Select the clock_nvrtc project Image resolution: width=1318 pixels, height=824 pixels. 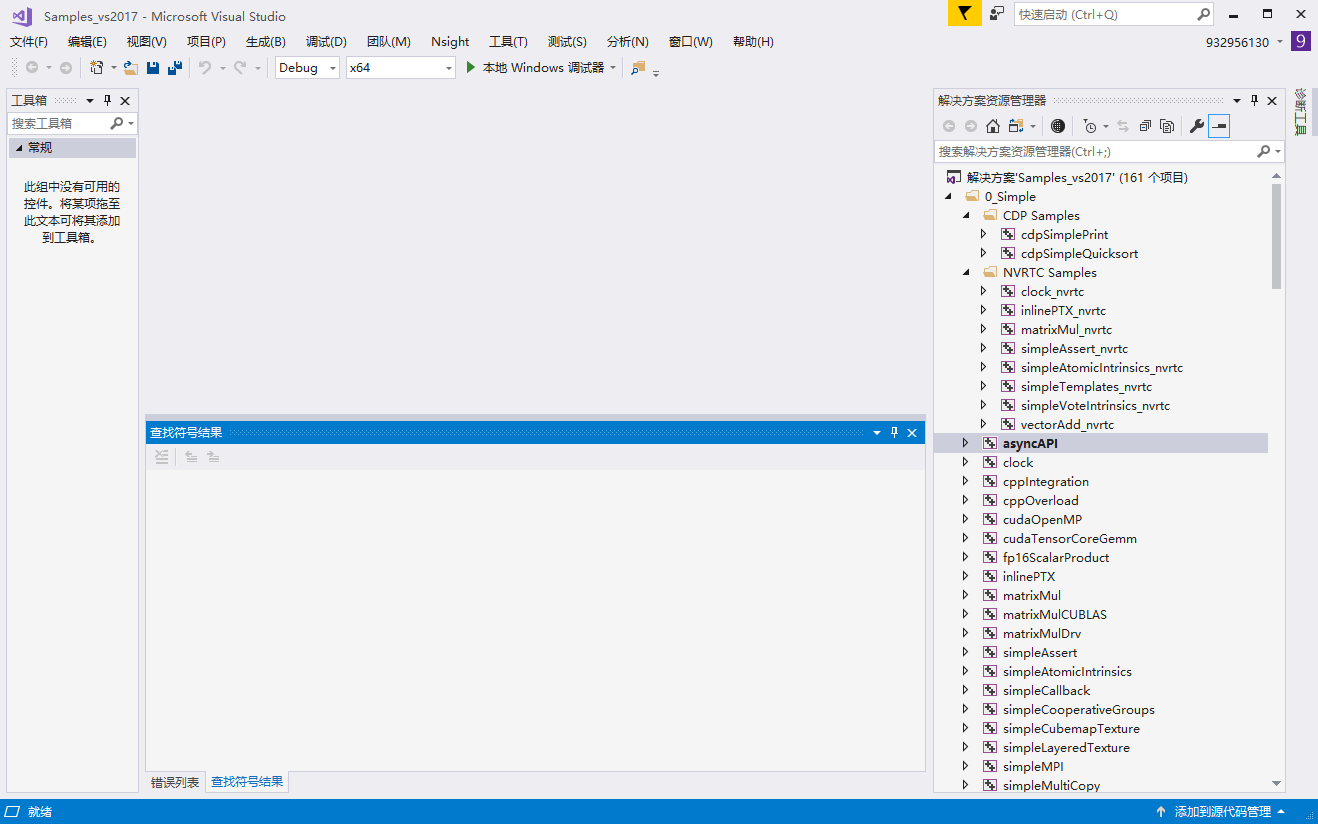tap(1052, 292)
